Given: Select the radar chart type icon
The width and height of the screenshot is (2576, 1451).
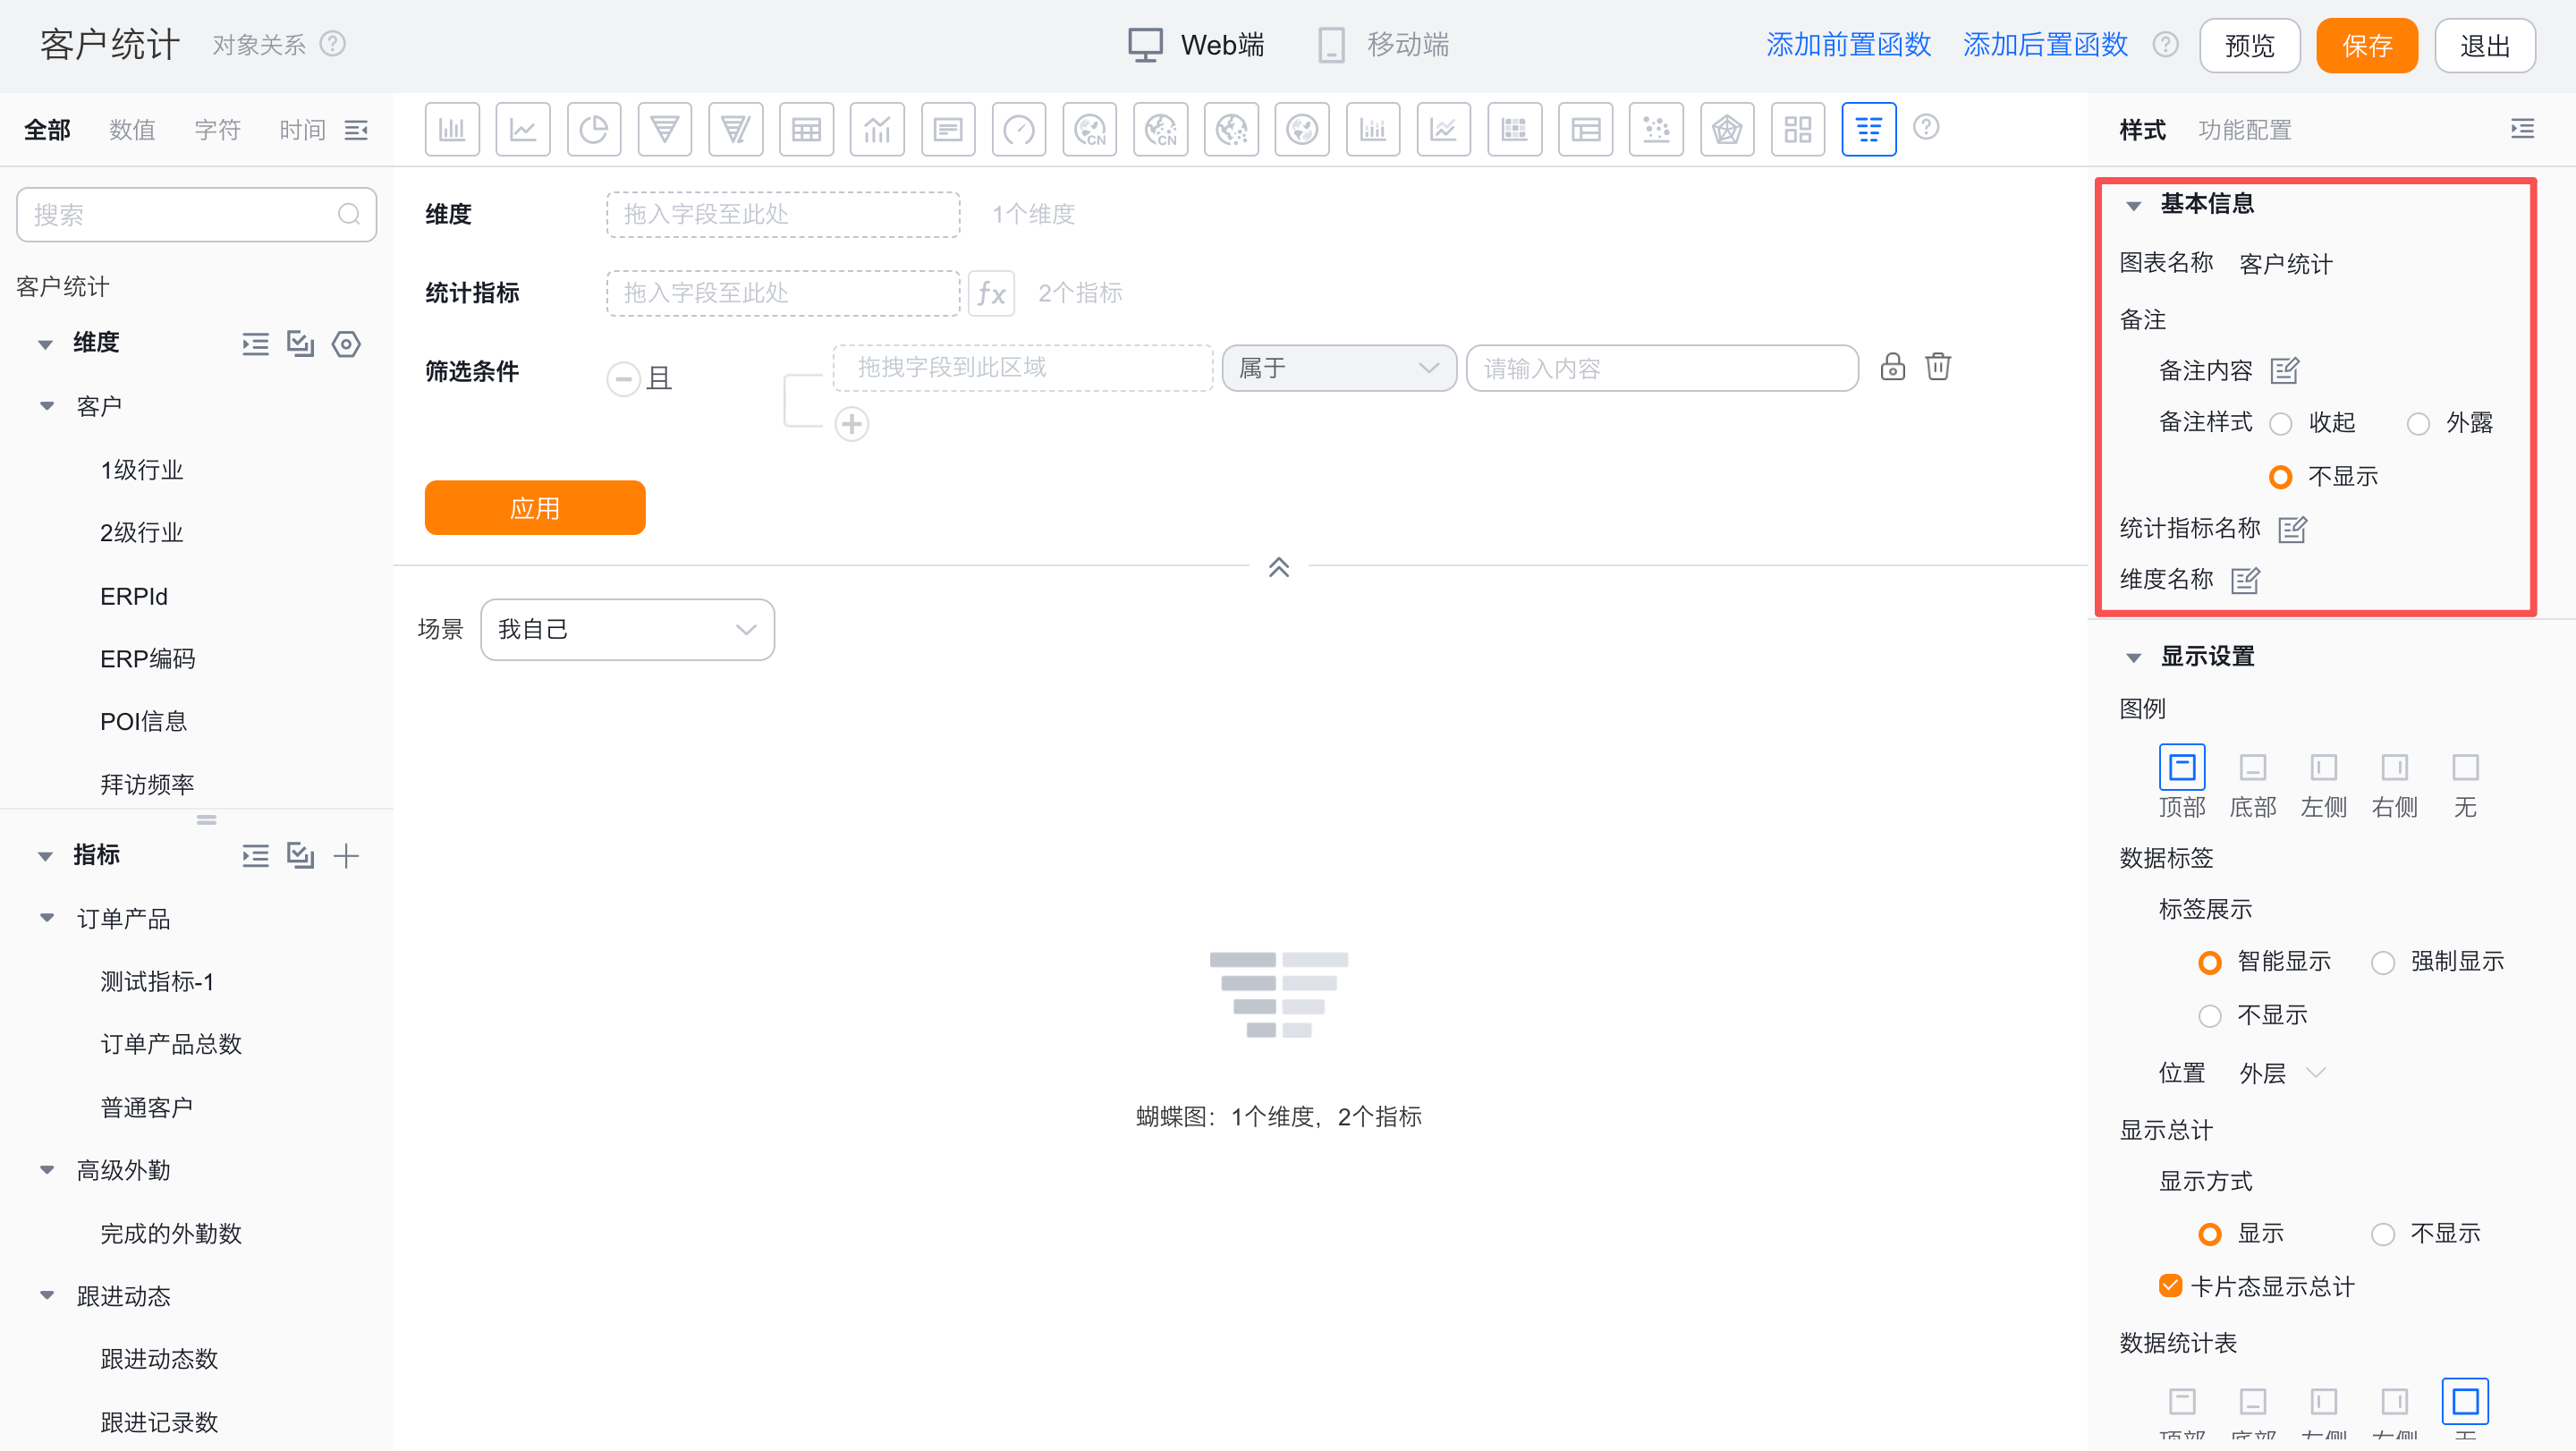Looking at the screenshot, I should click(1726, 129).
